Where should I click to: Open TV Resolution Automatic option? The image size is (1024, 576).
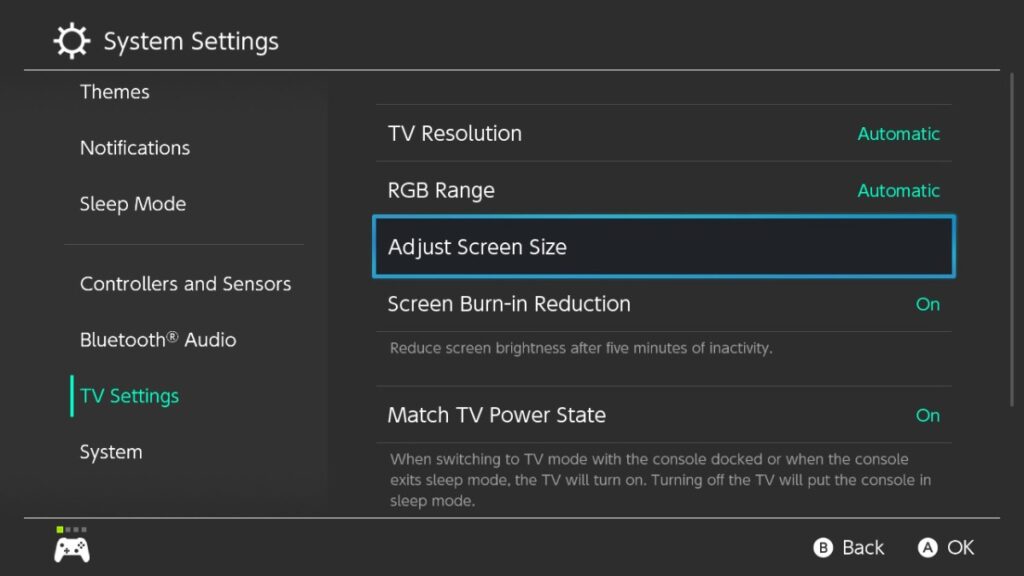point(899,134)
